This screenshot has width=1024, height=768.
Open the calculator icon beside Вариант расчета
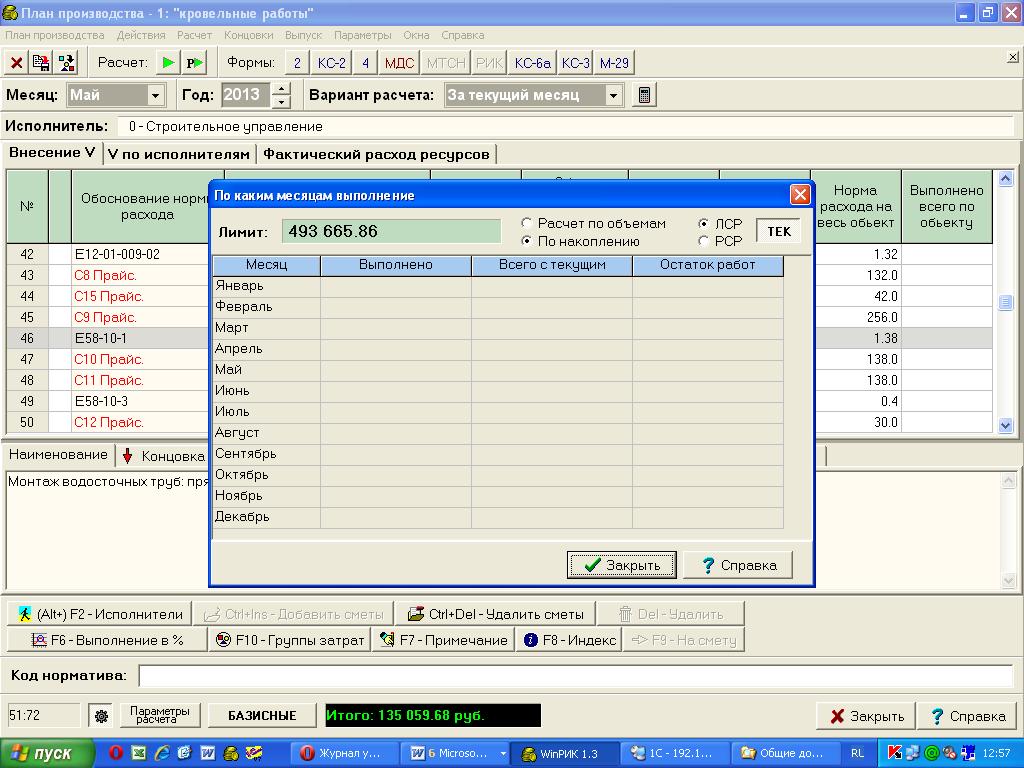point(645,95)
